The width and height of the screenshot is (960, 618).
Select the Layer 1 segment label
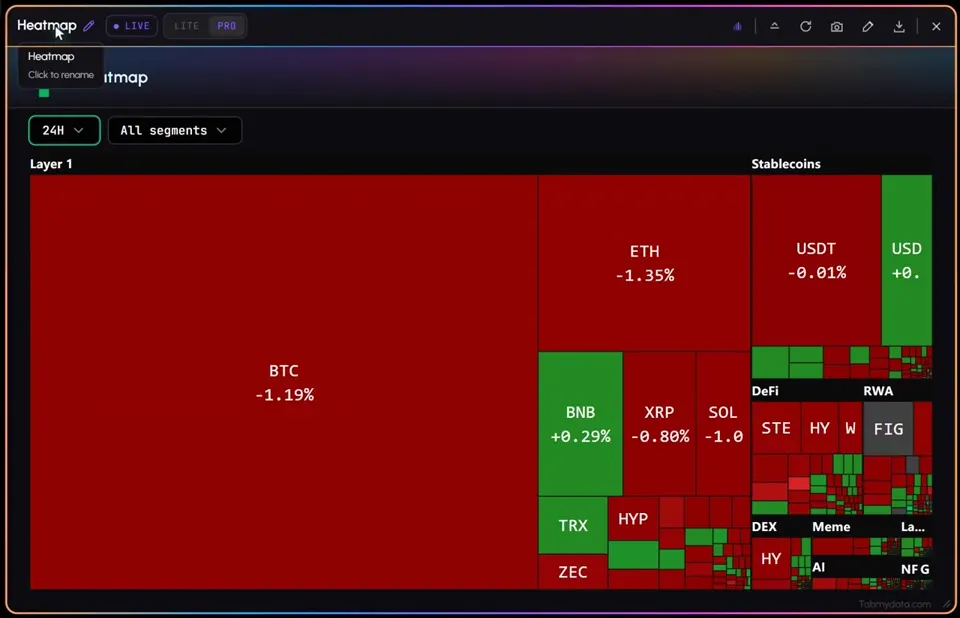(51, 164)
